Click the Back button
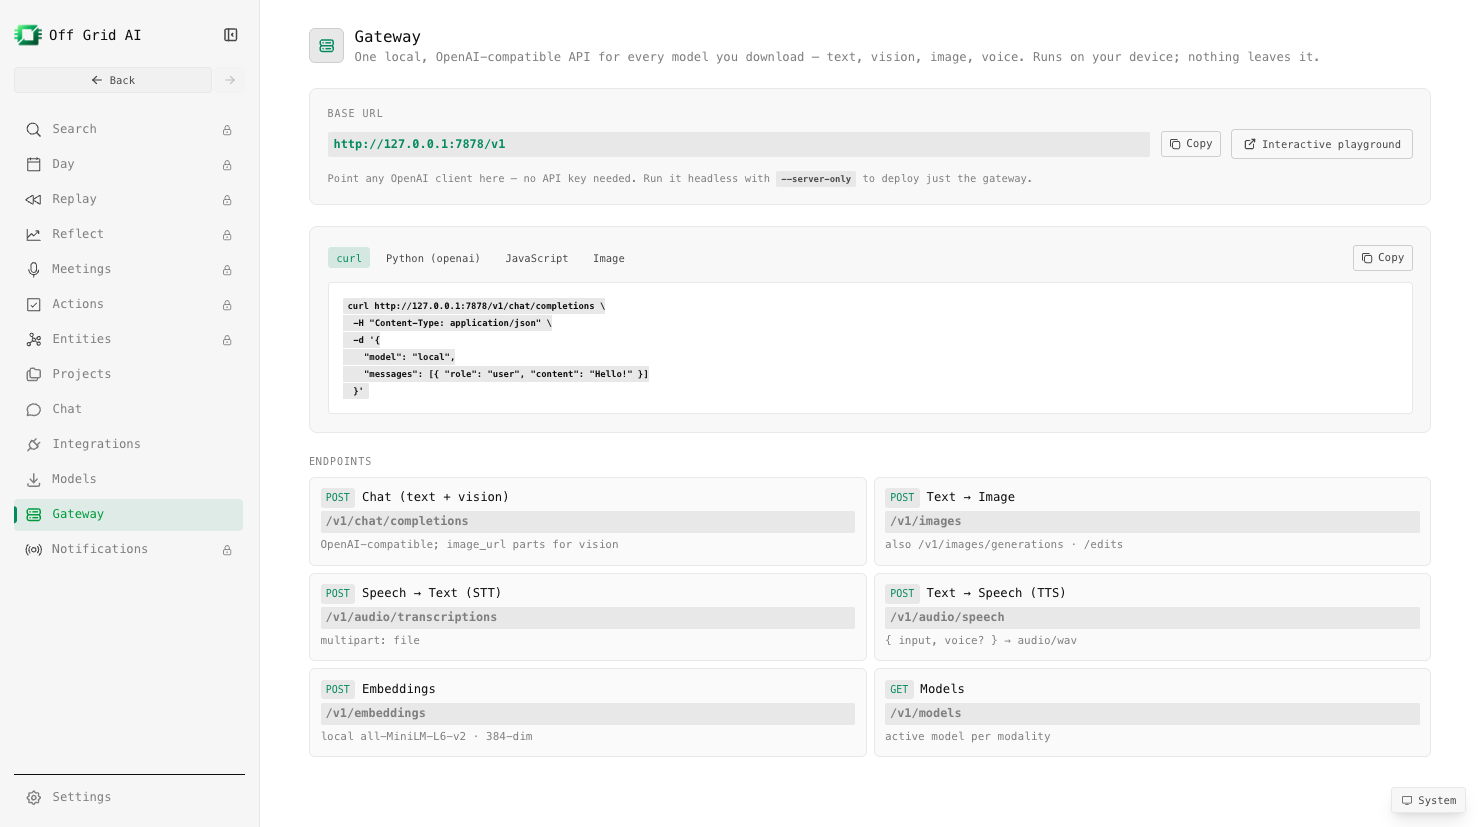The image size is (1480, 827). (x=113, y=80)
